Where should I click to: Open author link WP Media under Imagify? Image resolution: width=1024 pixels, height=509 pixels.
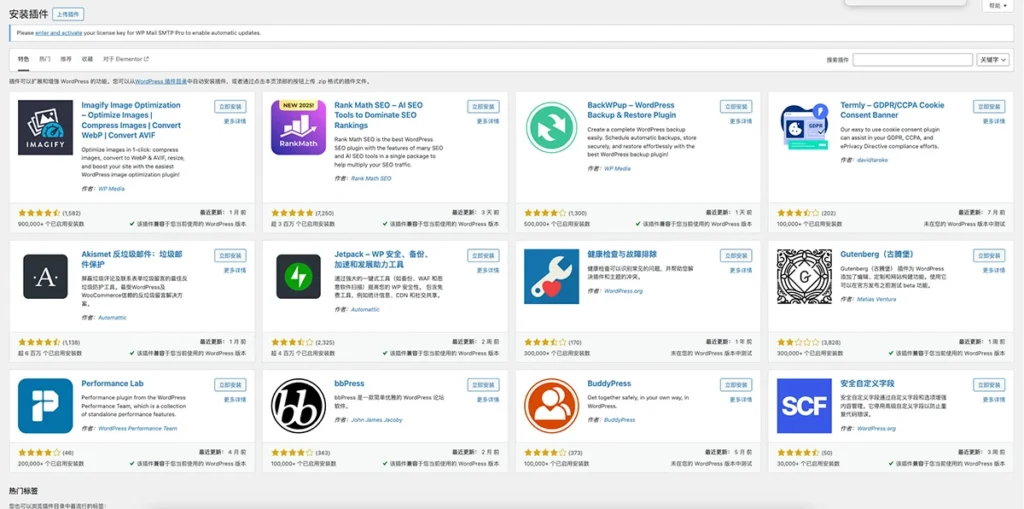pos(111,189)
